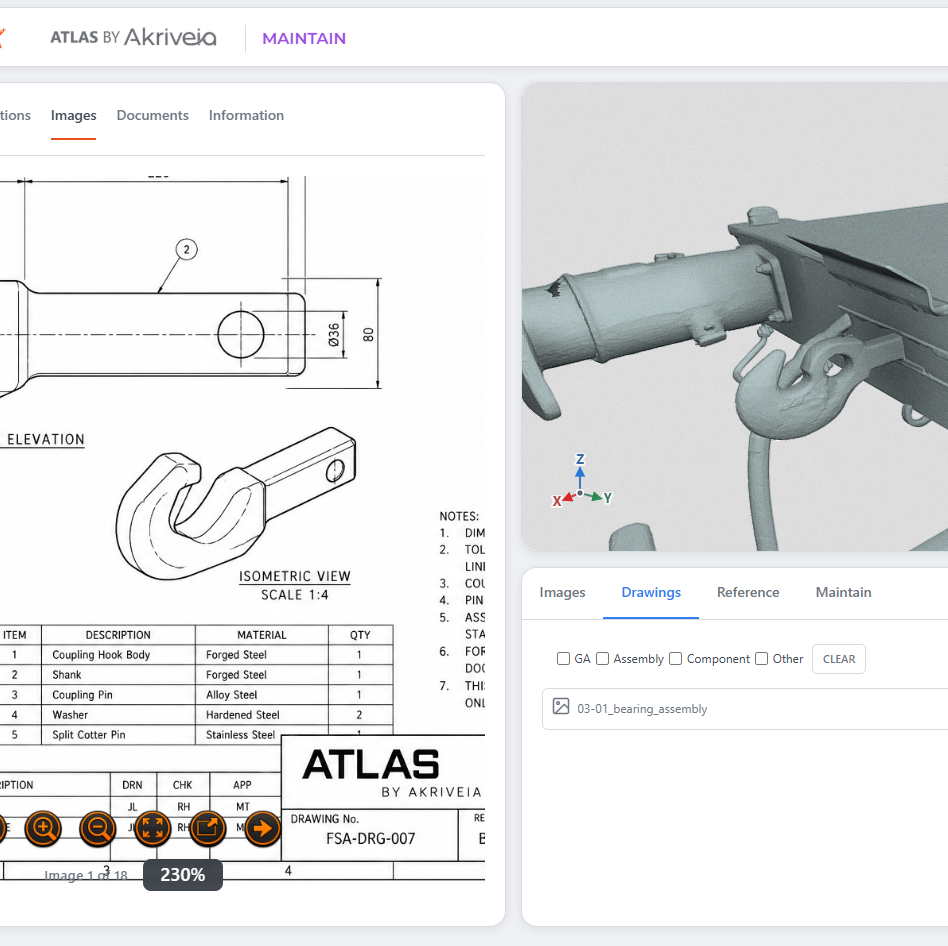
Task: Click the isometric hook drawing
Action: (x=236, y=503)
